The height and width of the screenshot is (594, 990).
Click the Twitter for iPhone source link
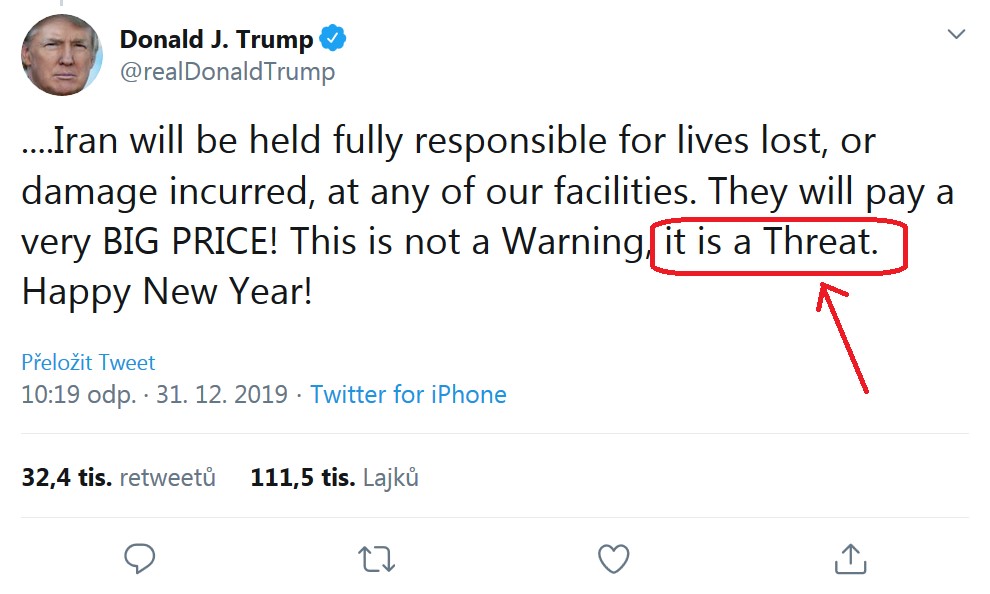point(408,395)
